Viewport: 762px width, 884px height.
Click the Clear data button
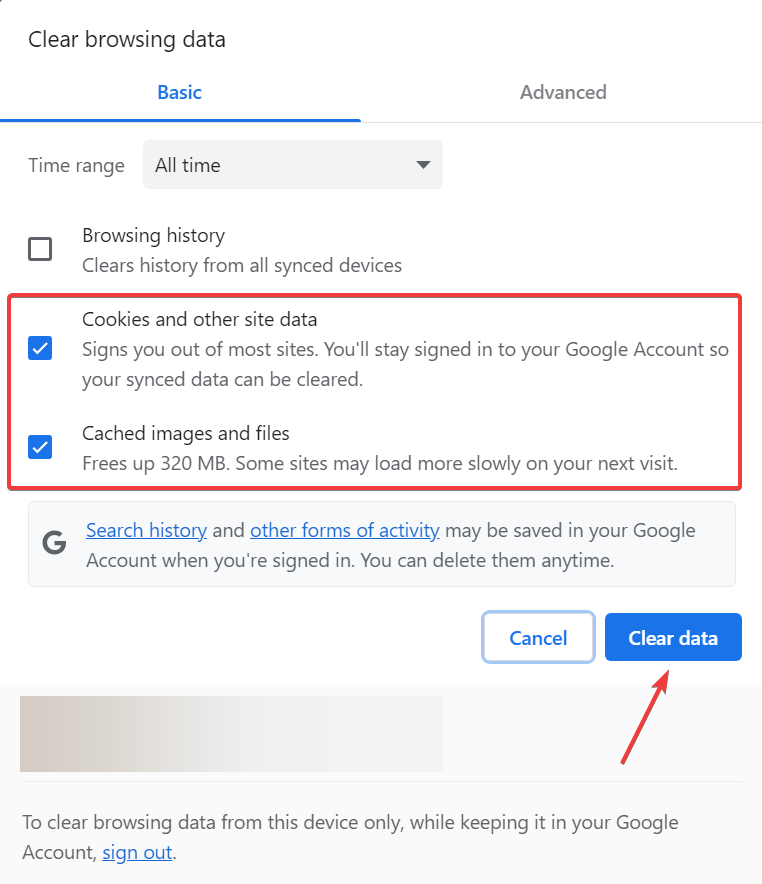click(673, 638)
